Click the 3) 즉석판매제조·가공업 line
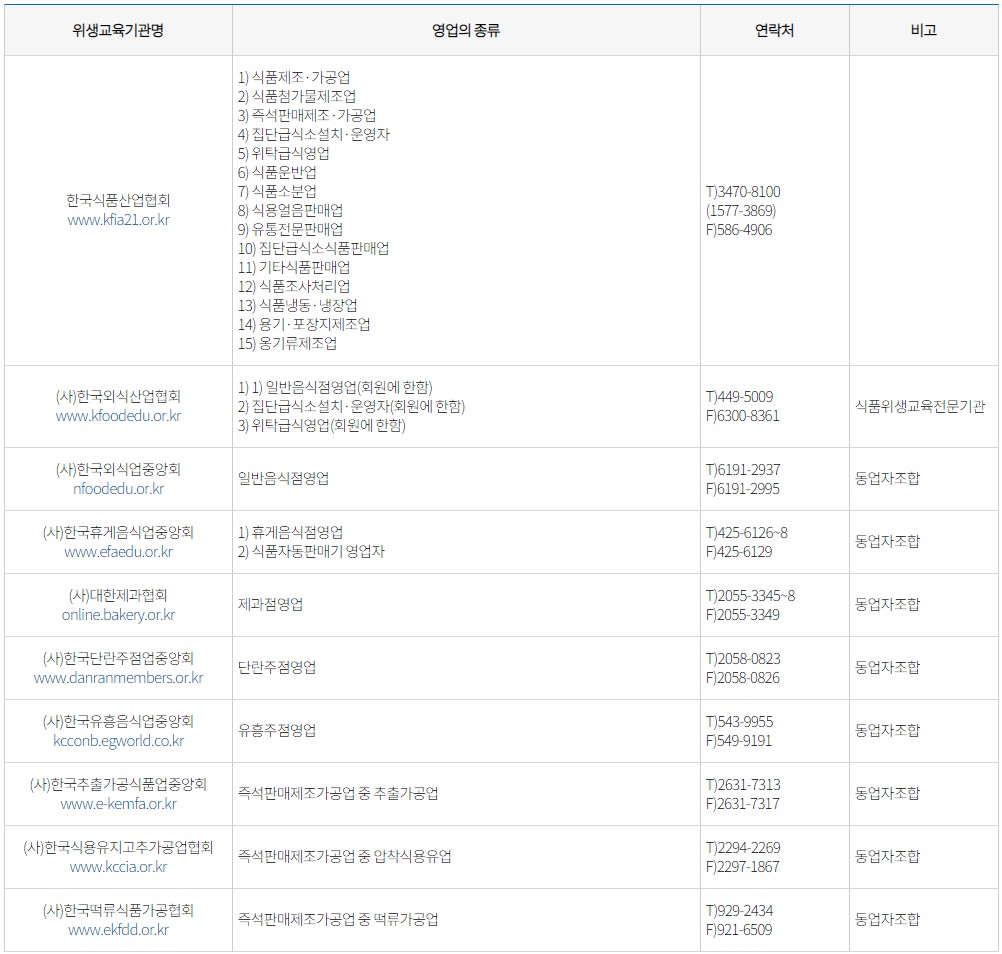The image size is (1002, 954). (307, 116)
